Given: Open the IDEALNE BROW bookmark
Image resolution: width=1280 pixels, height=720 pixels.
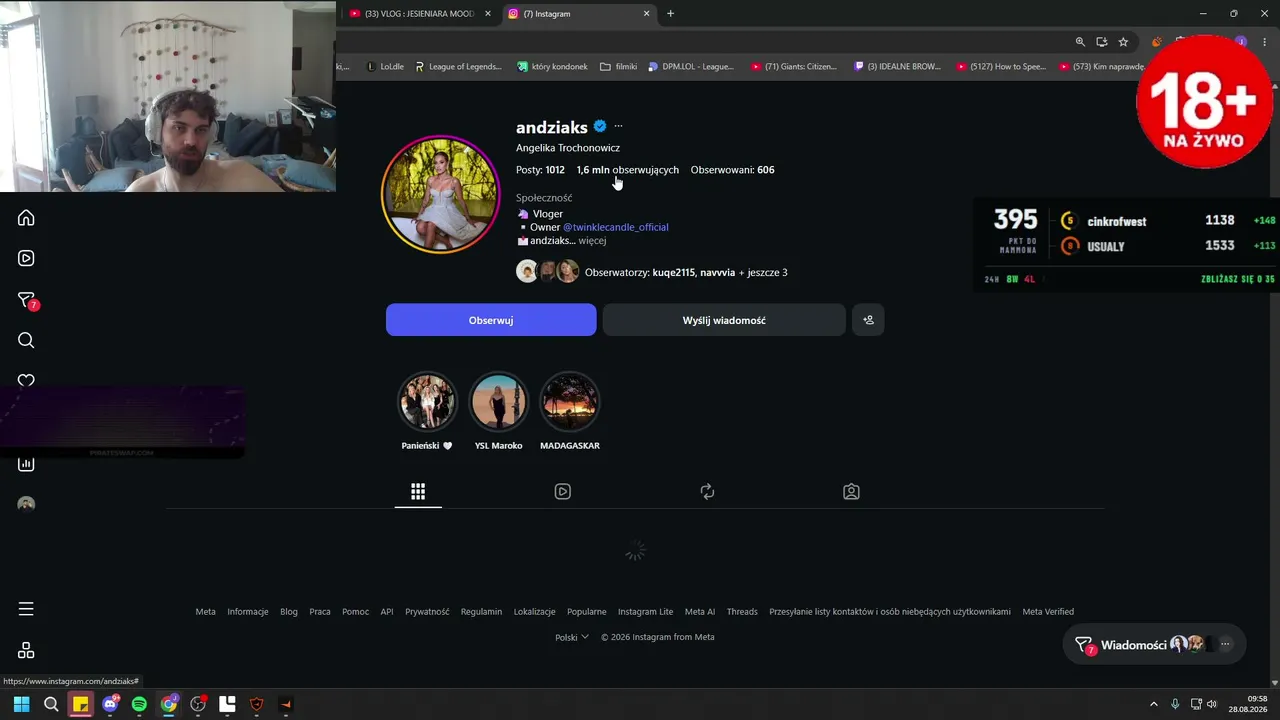Looking at the screenshot, I should click(897, 67).
